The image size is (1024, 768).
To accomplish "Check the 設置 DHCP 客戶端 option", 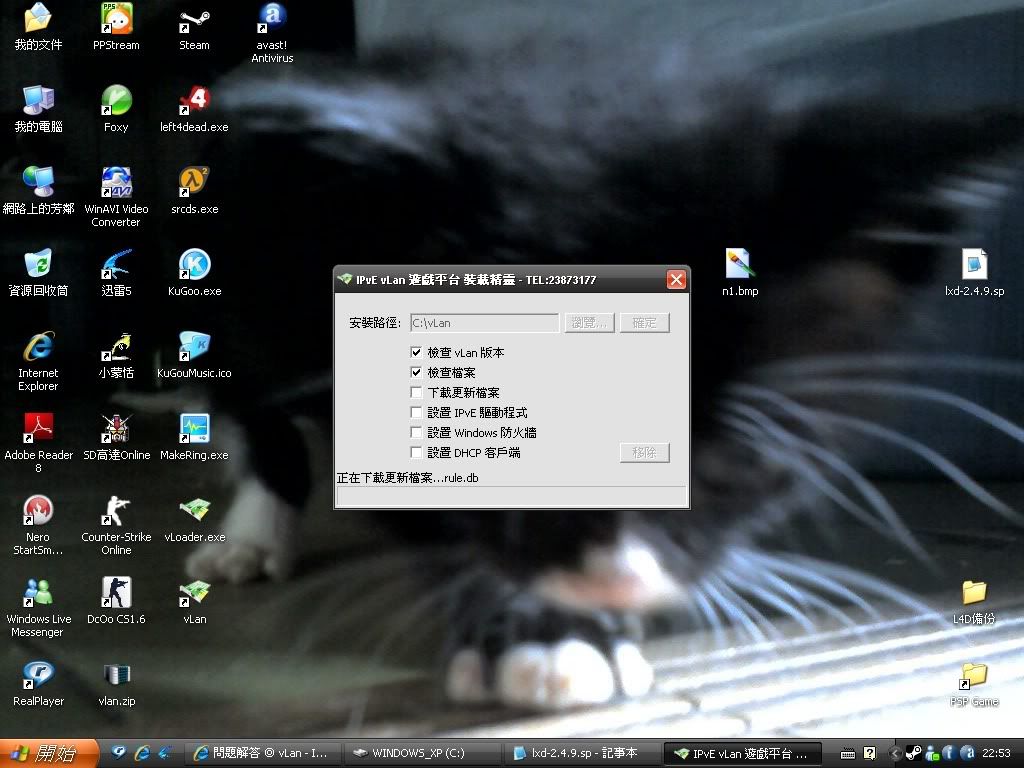I will [x=417, y=453].
